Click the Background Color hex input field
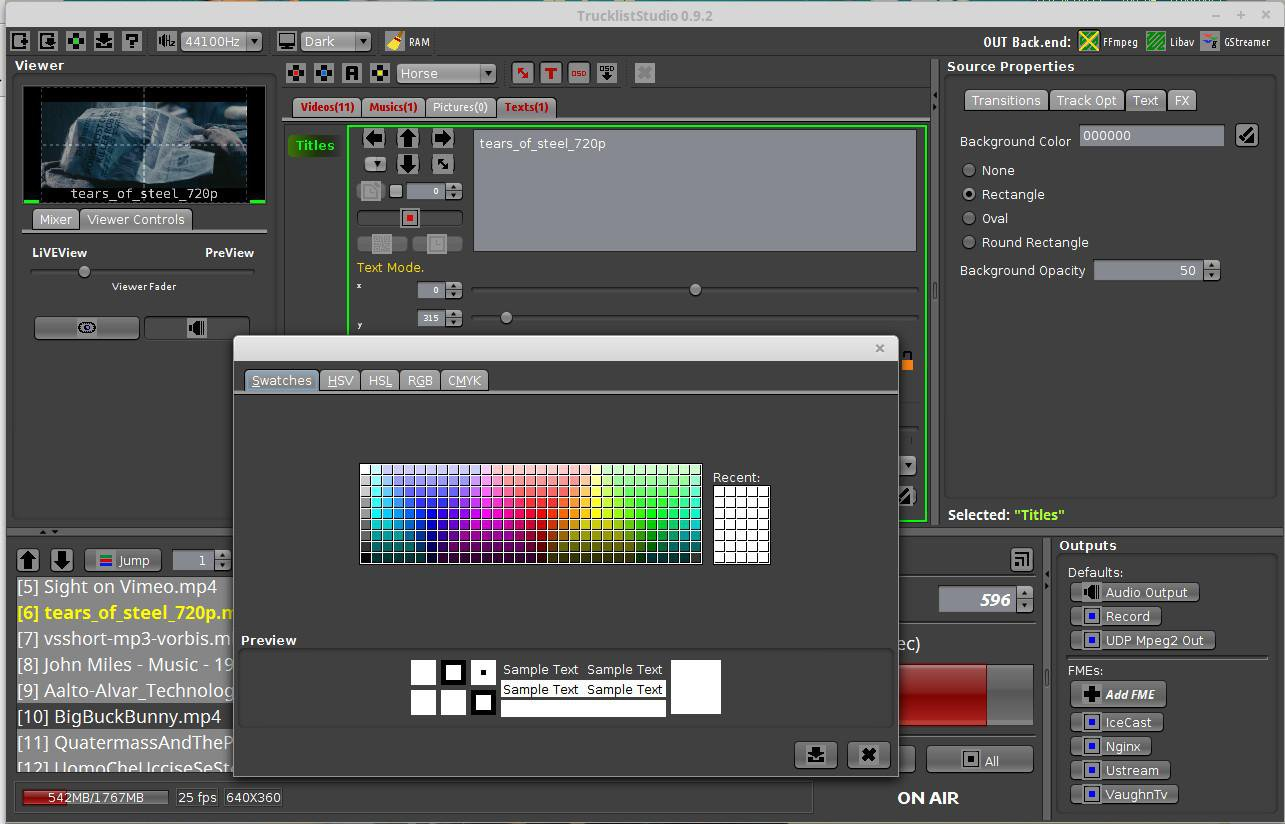Image resolution: width=1285 pixels, height=824 pixels. [1151, 135]
